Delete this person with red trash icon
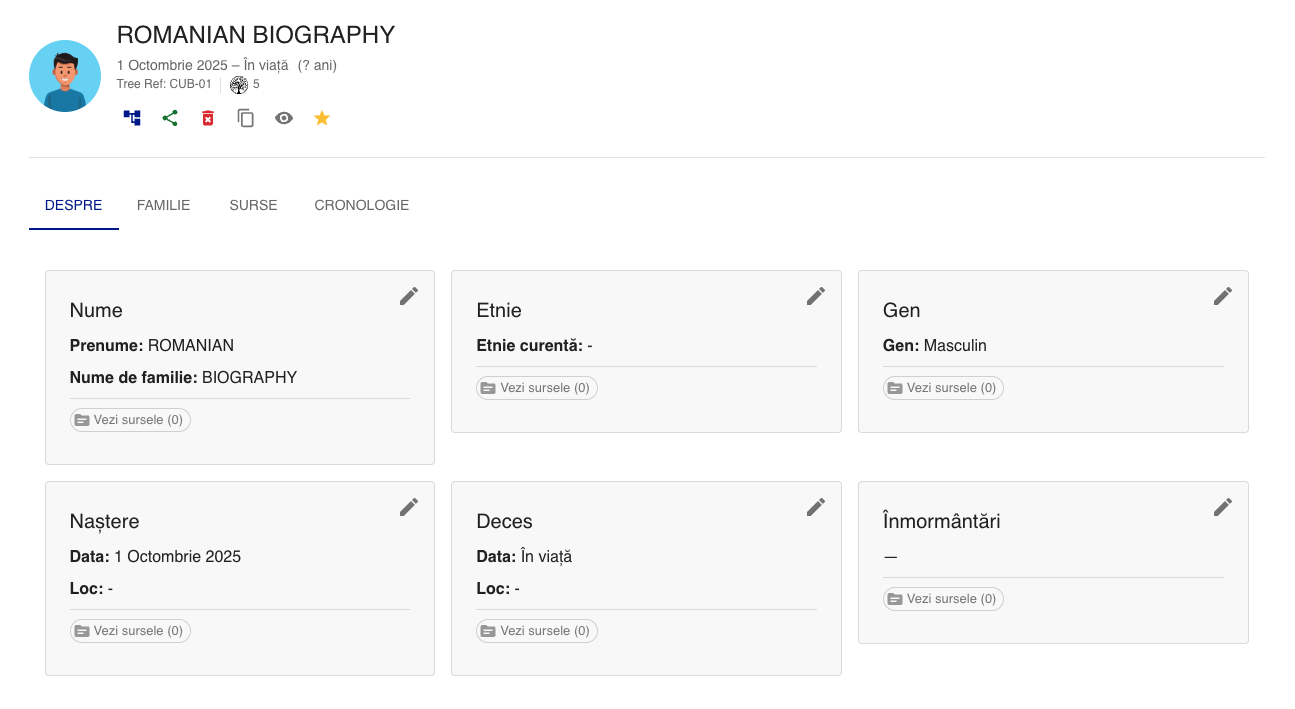Screen dimensions: 1295x709 pyautogui.click(x=208, y=118)
